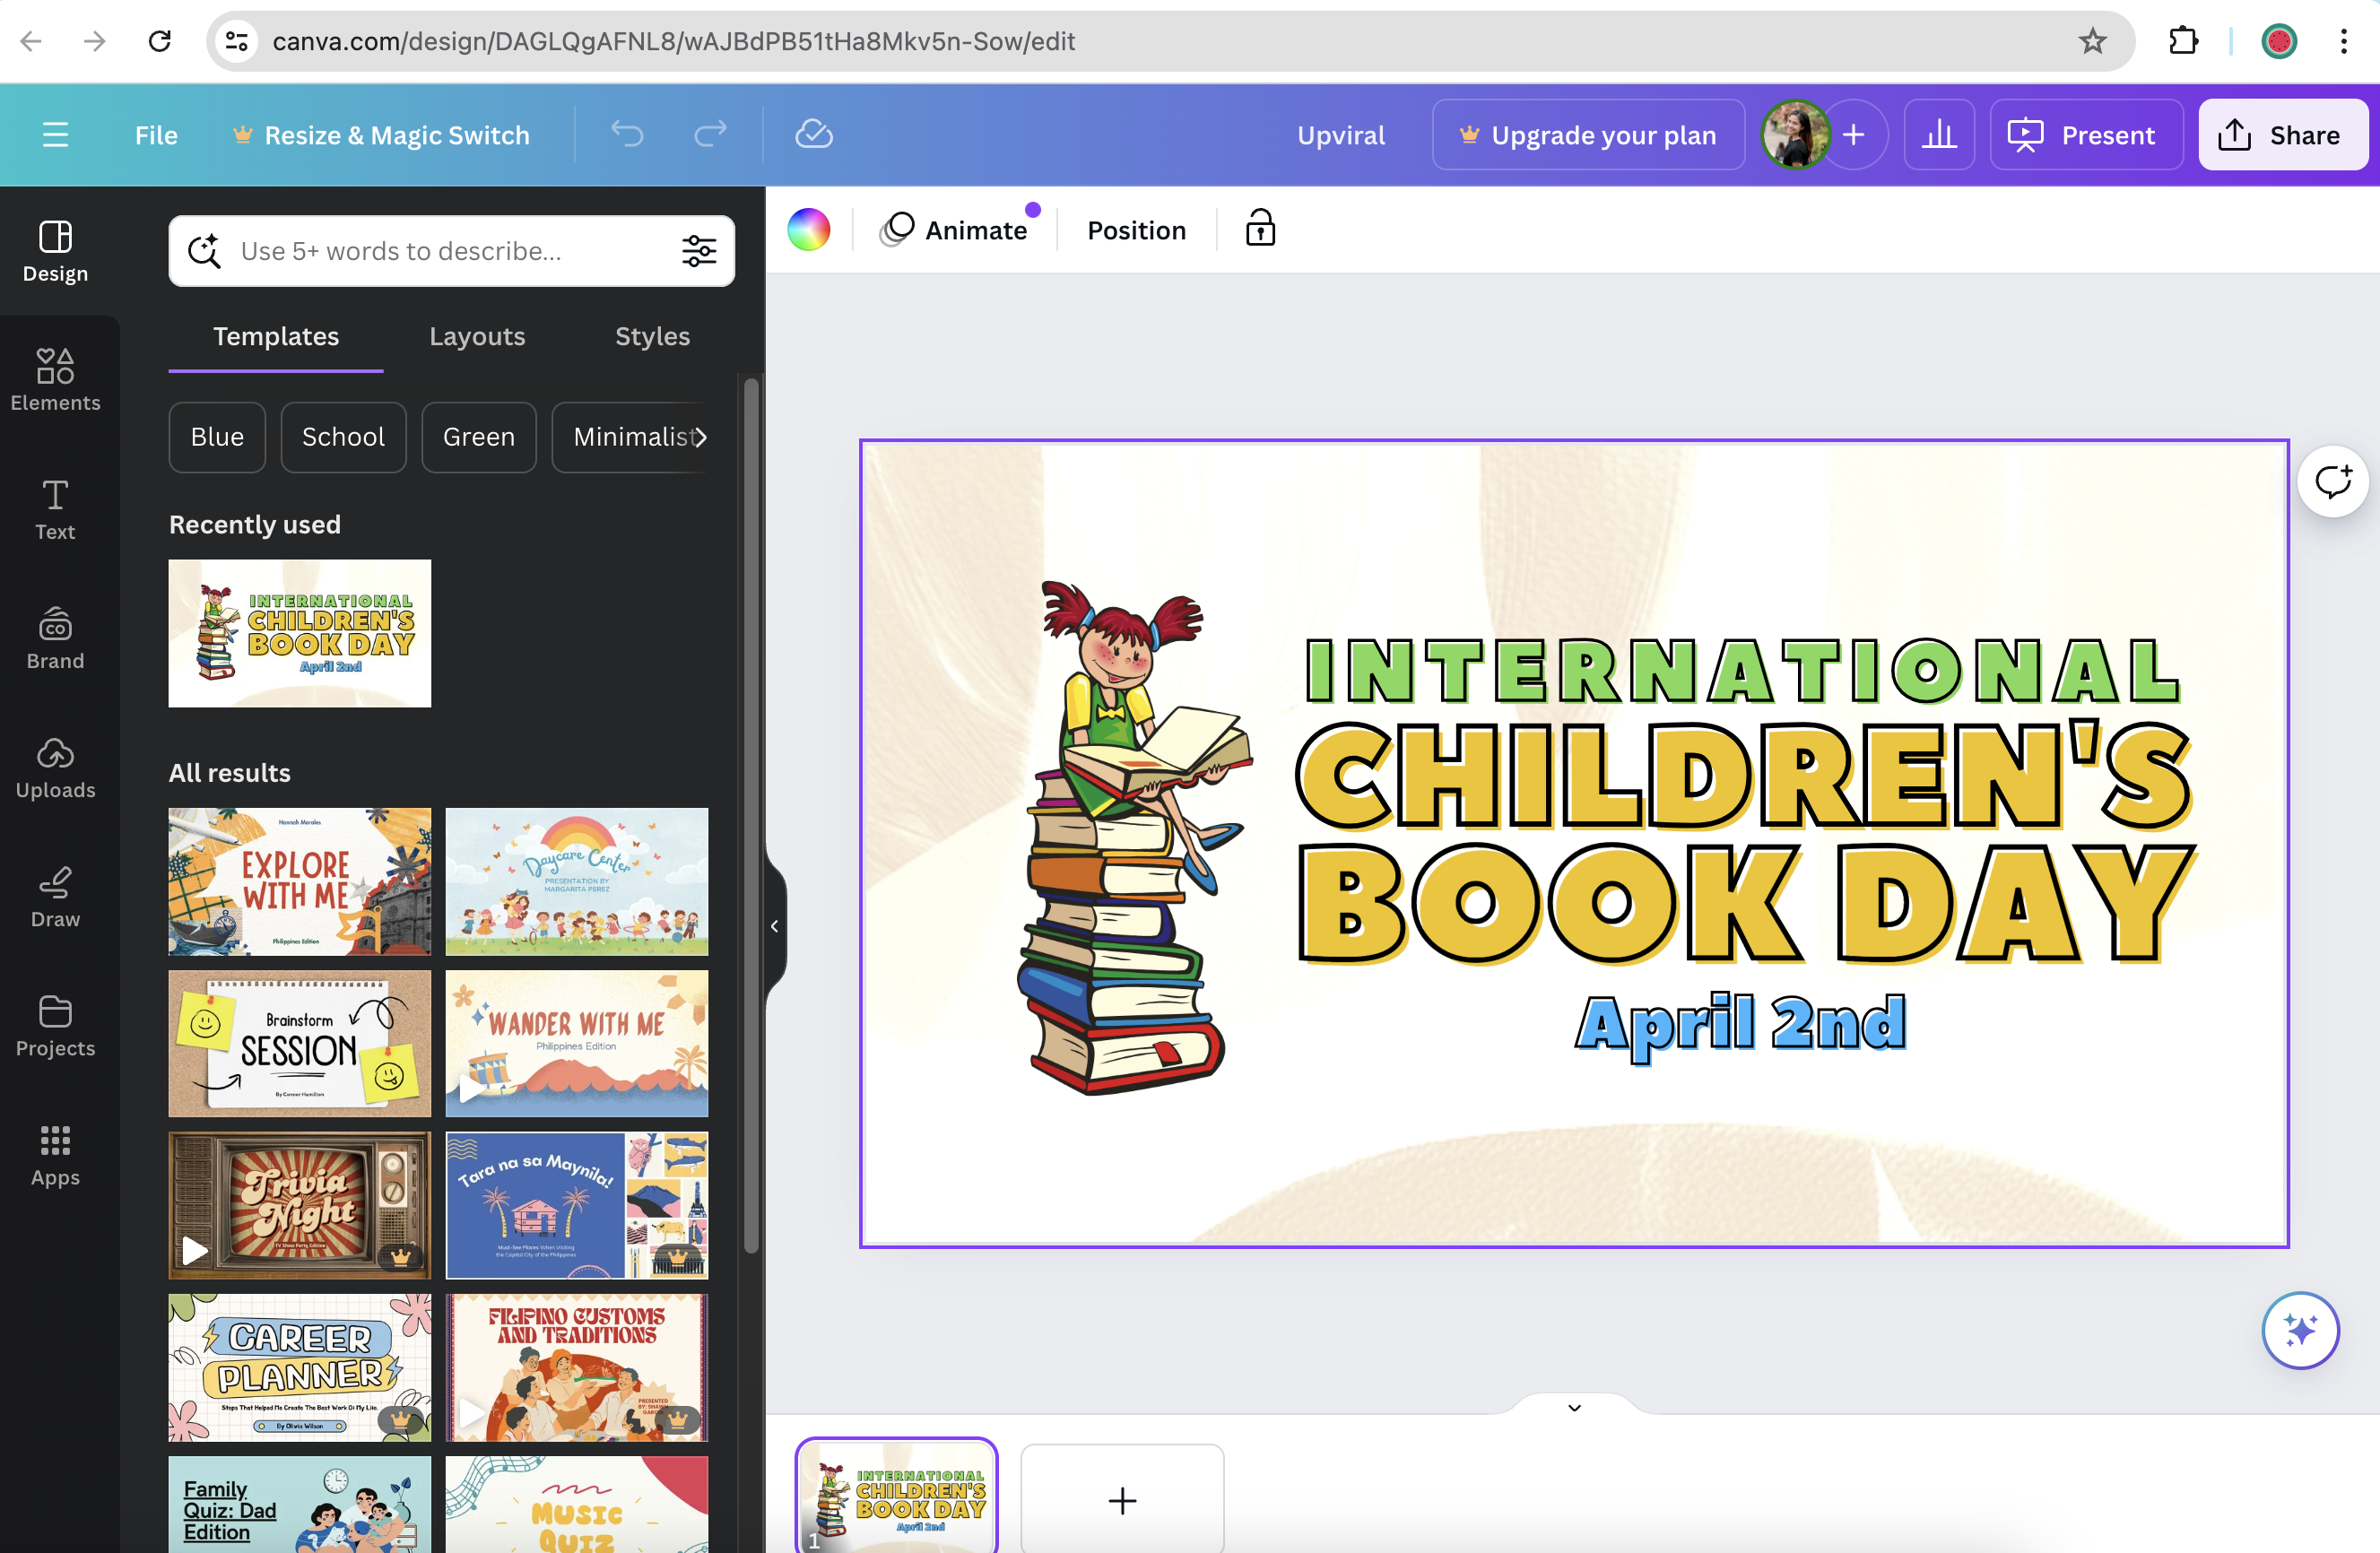The width and height of the screenshot is (2380, 1553).
Task: Open the File menu
Action: pyautogui.click(x=156, y=134)
